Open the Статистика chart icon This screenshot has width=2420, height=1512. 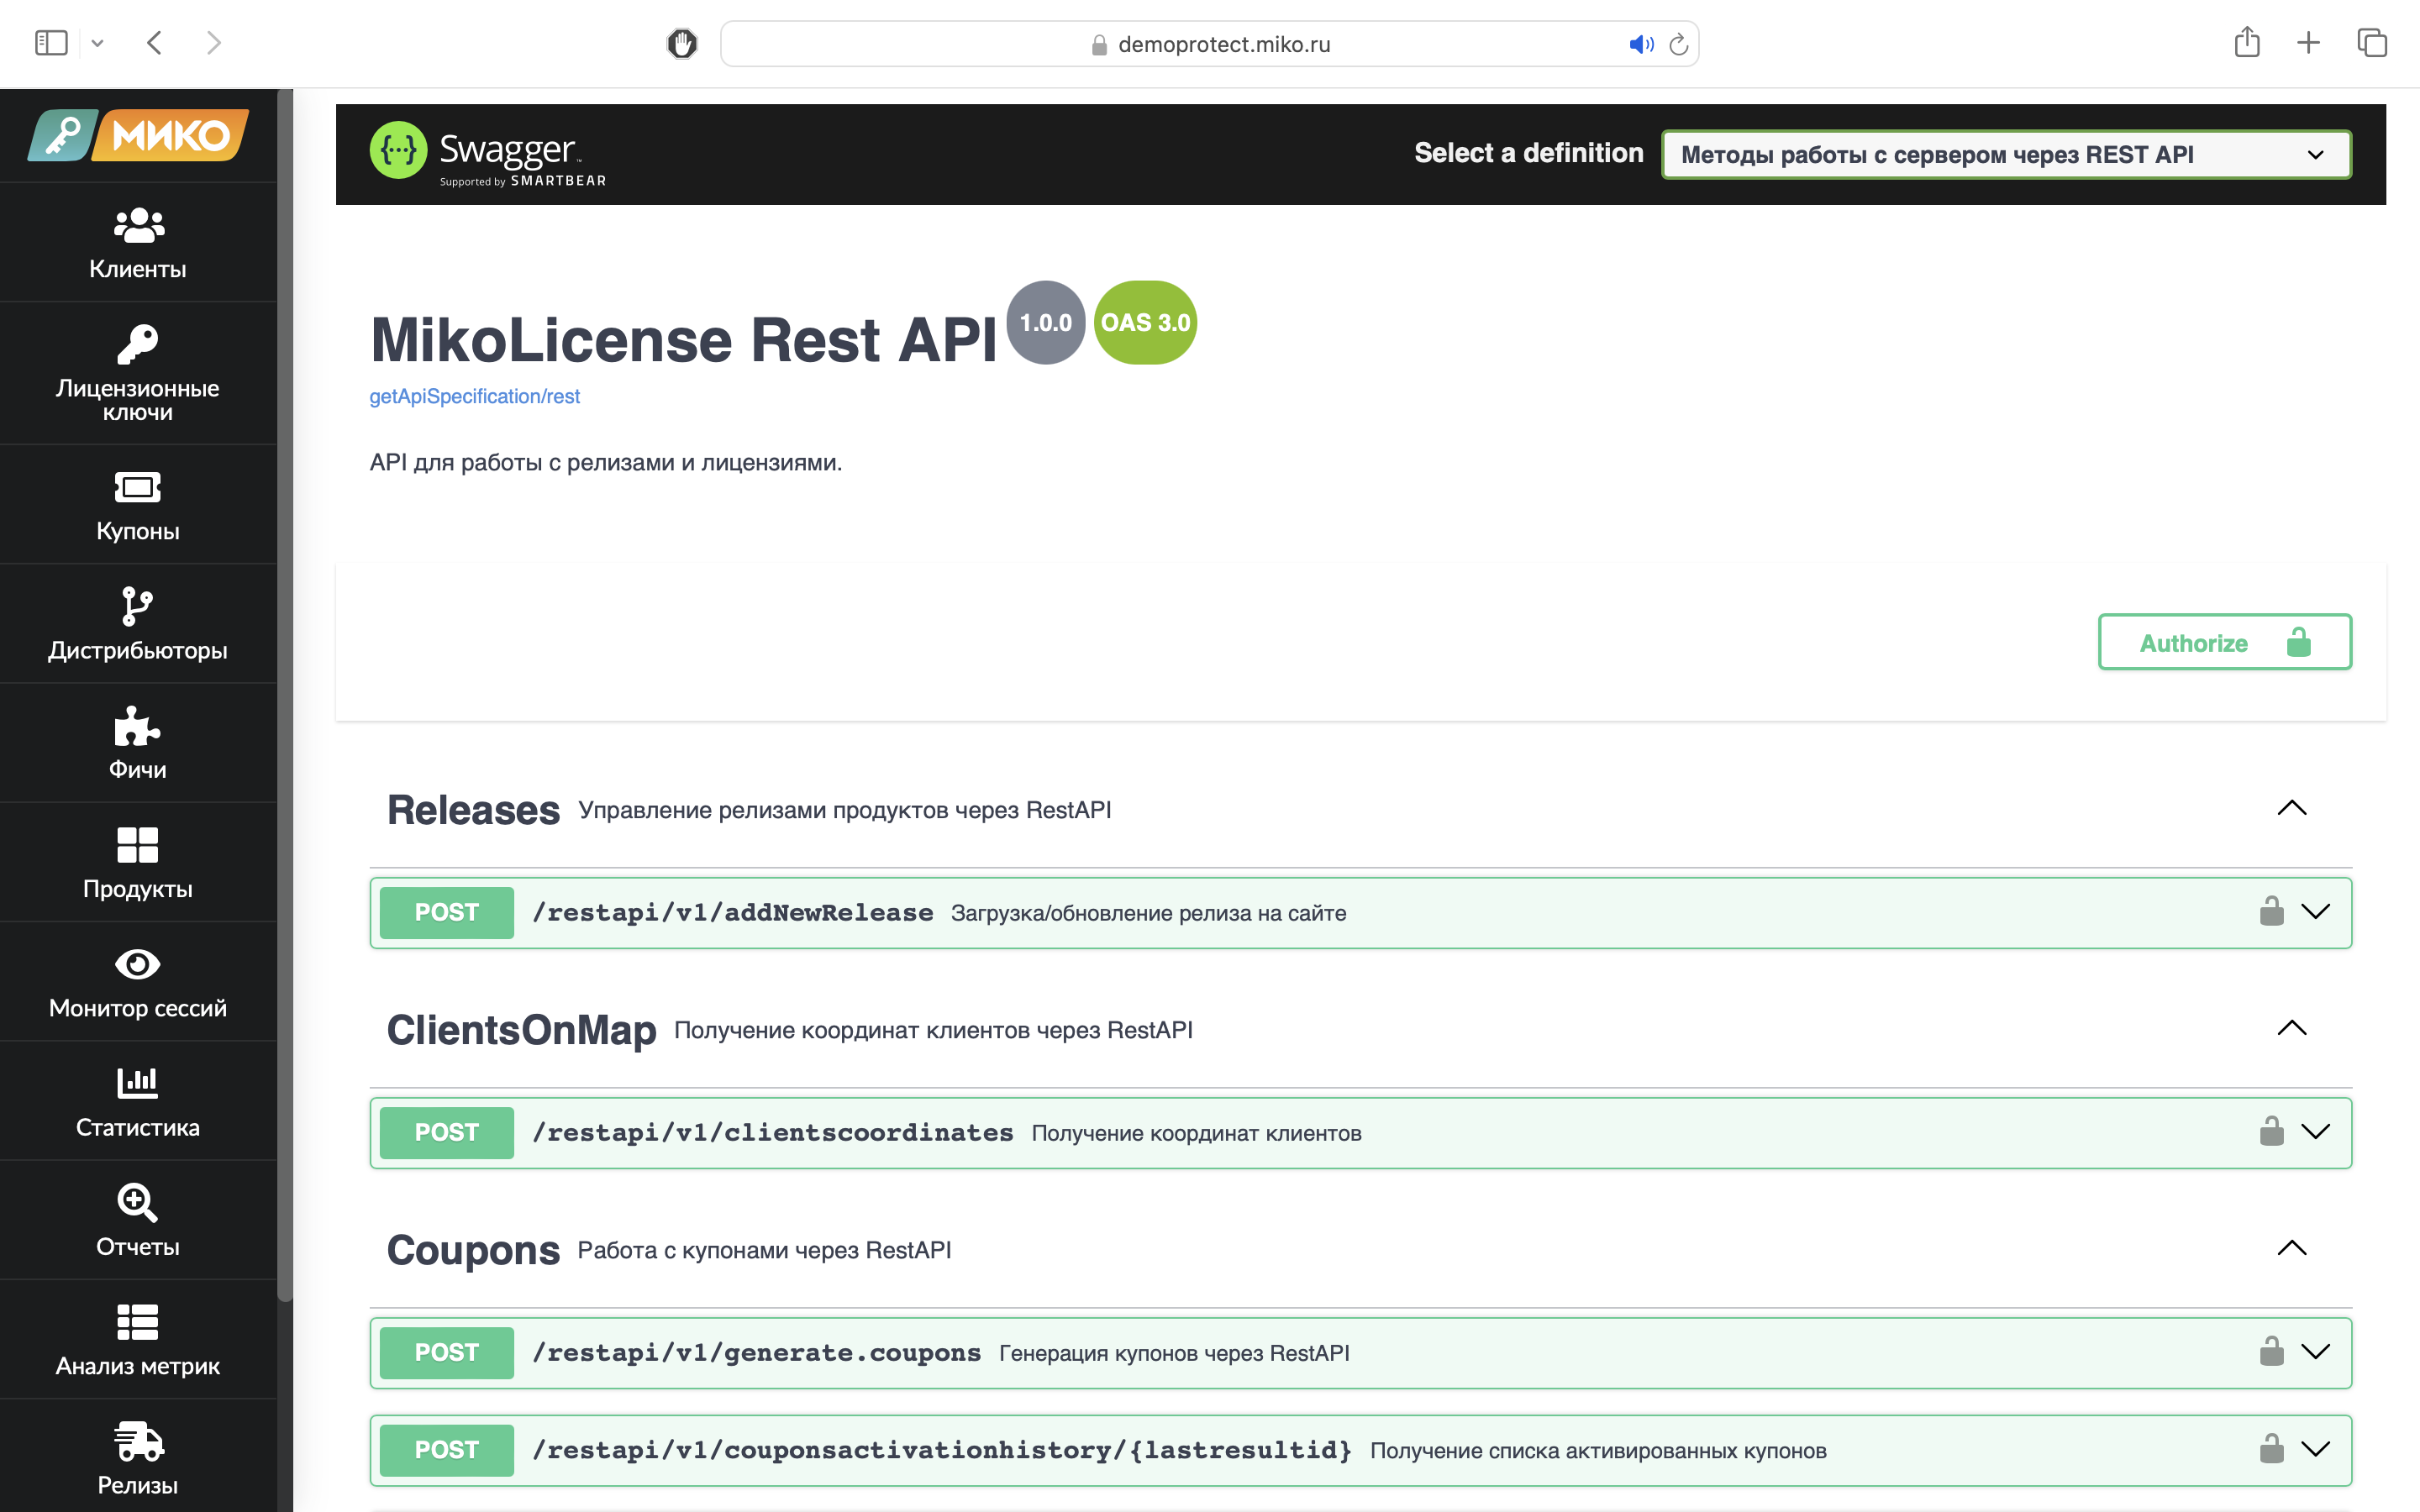coord(138,1082)
